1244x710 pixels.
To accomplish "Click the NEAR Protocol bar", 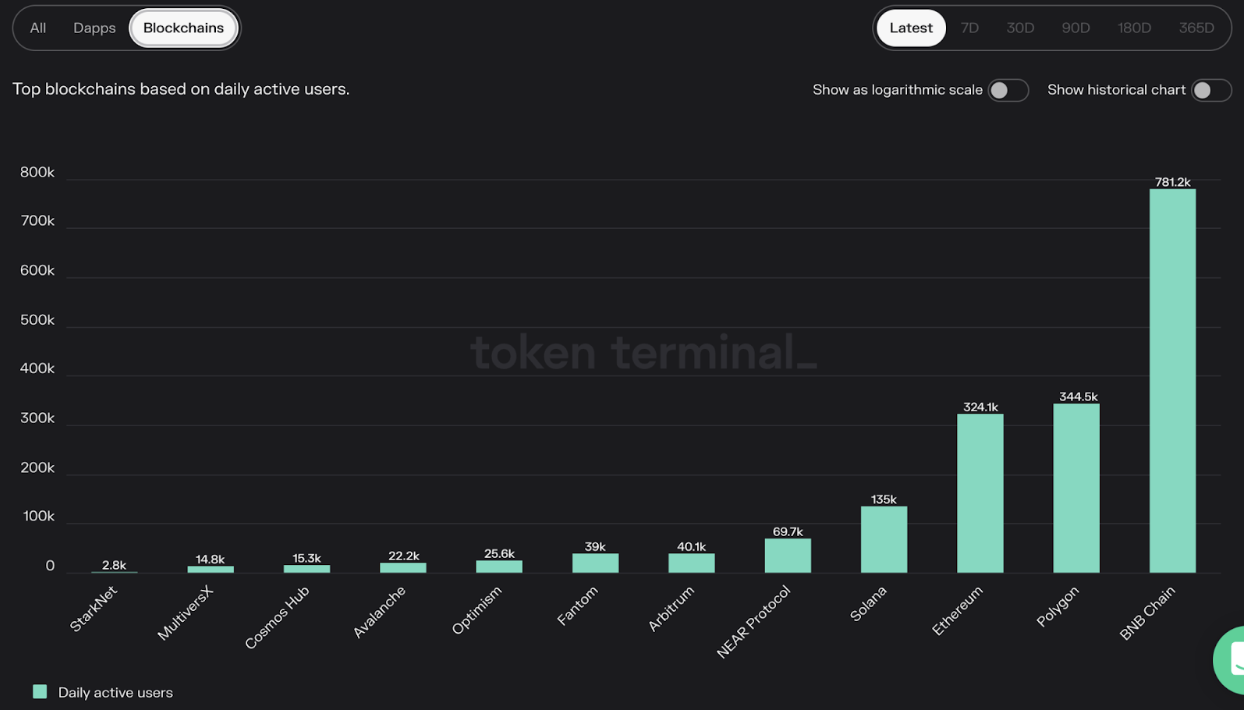I will [x=788, y=556].
